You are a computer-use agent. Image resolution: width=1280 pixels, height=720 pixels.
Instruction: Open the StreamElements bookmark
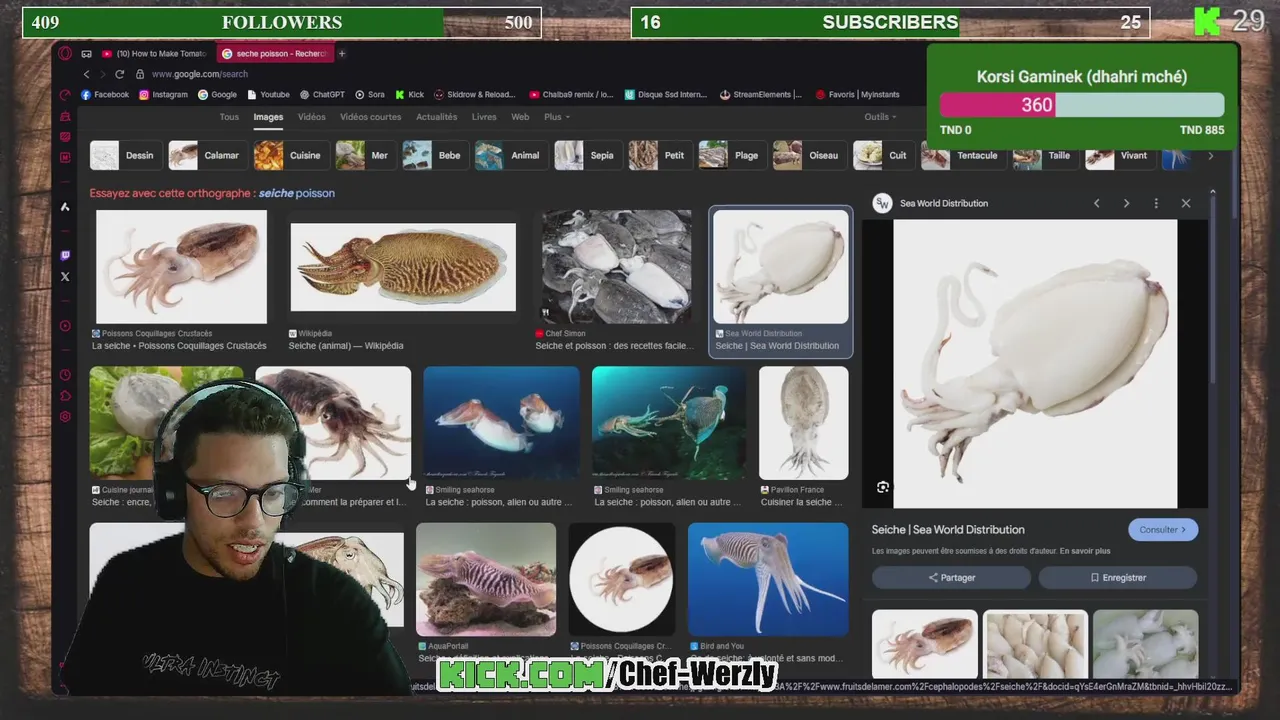[x=760, y=95]
